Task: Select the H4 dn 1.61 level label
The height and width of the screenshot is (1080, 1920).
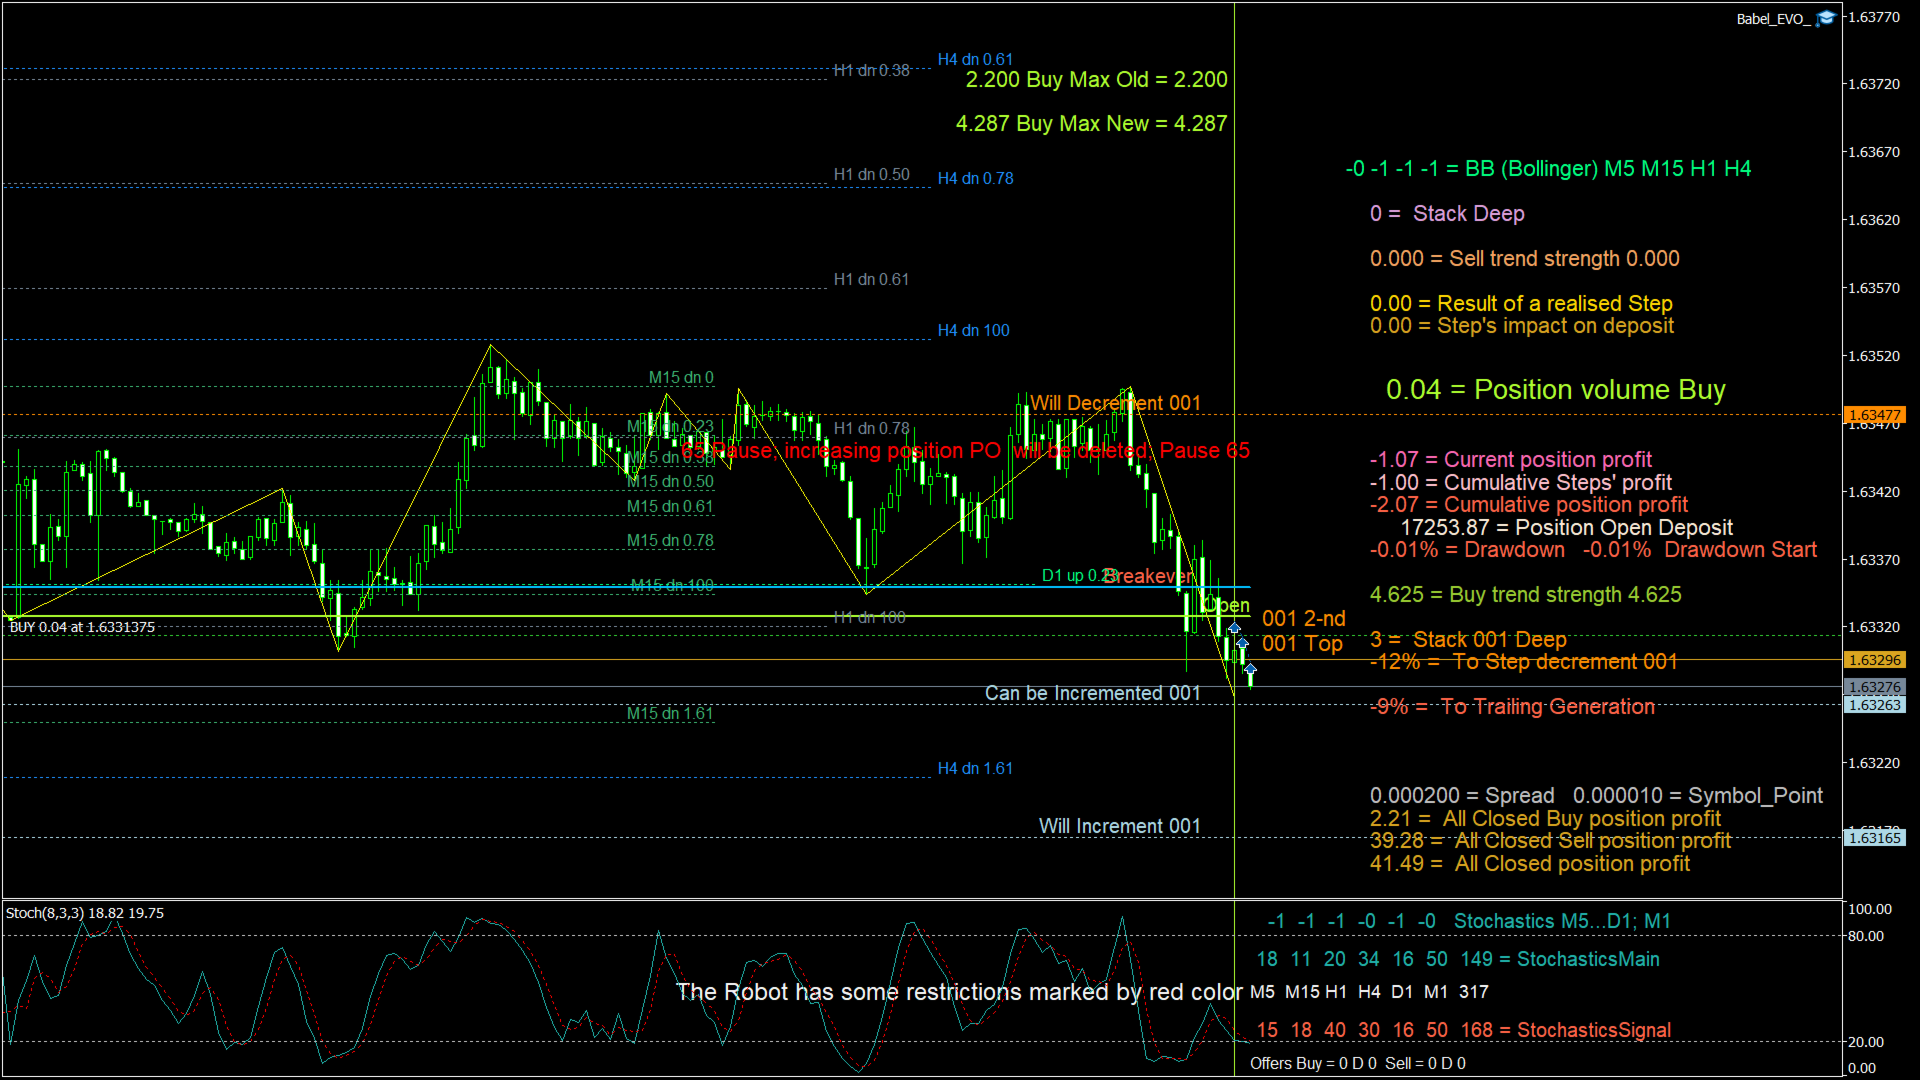Action: pyautogui.click(x=975, y=769)
